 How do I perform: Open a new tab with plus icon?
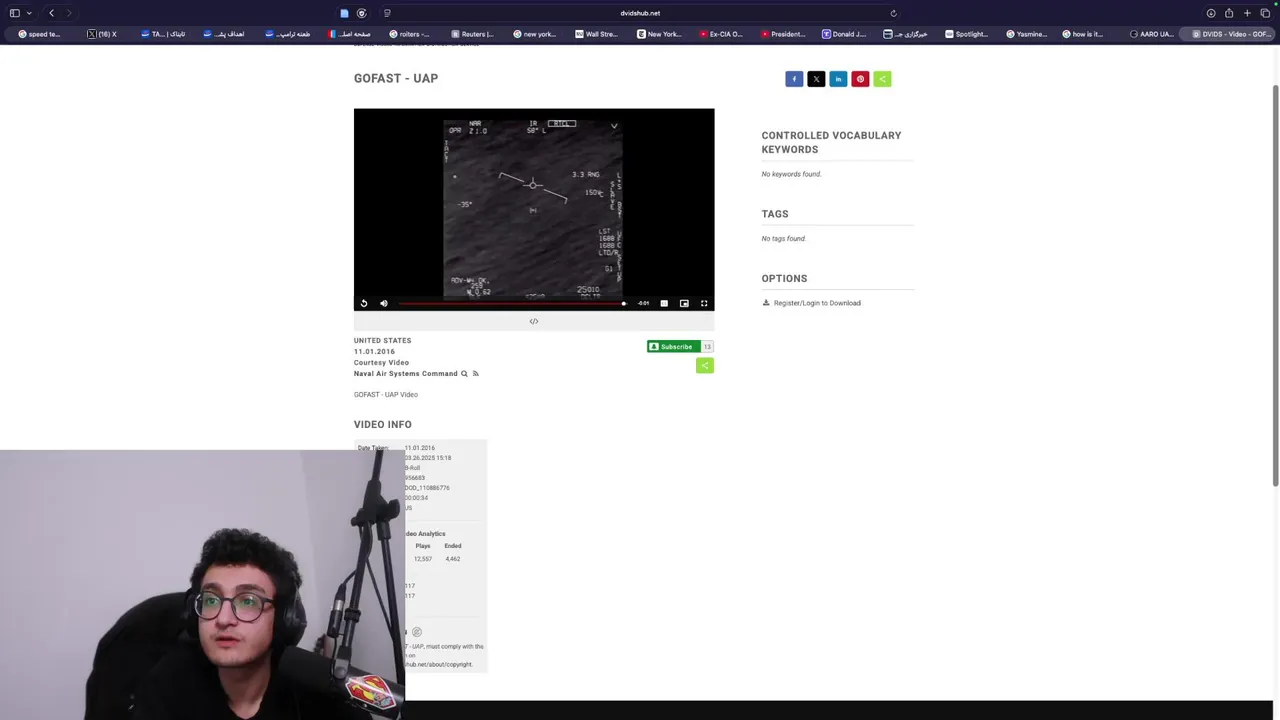[1247, 13]
